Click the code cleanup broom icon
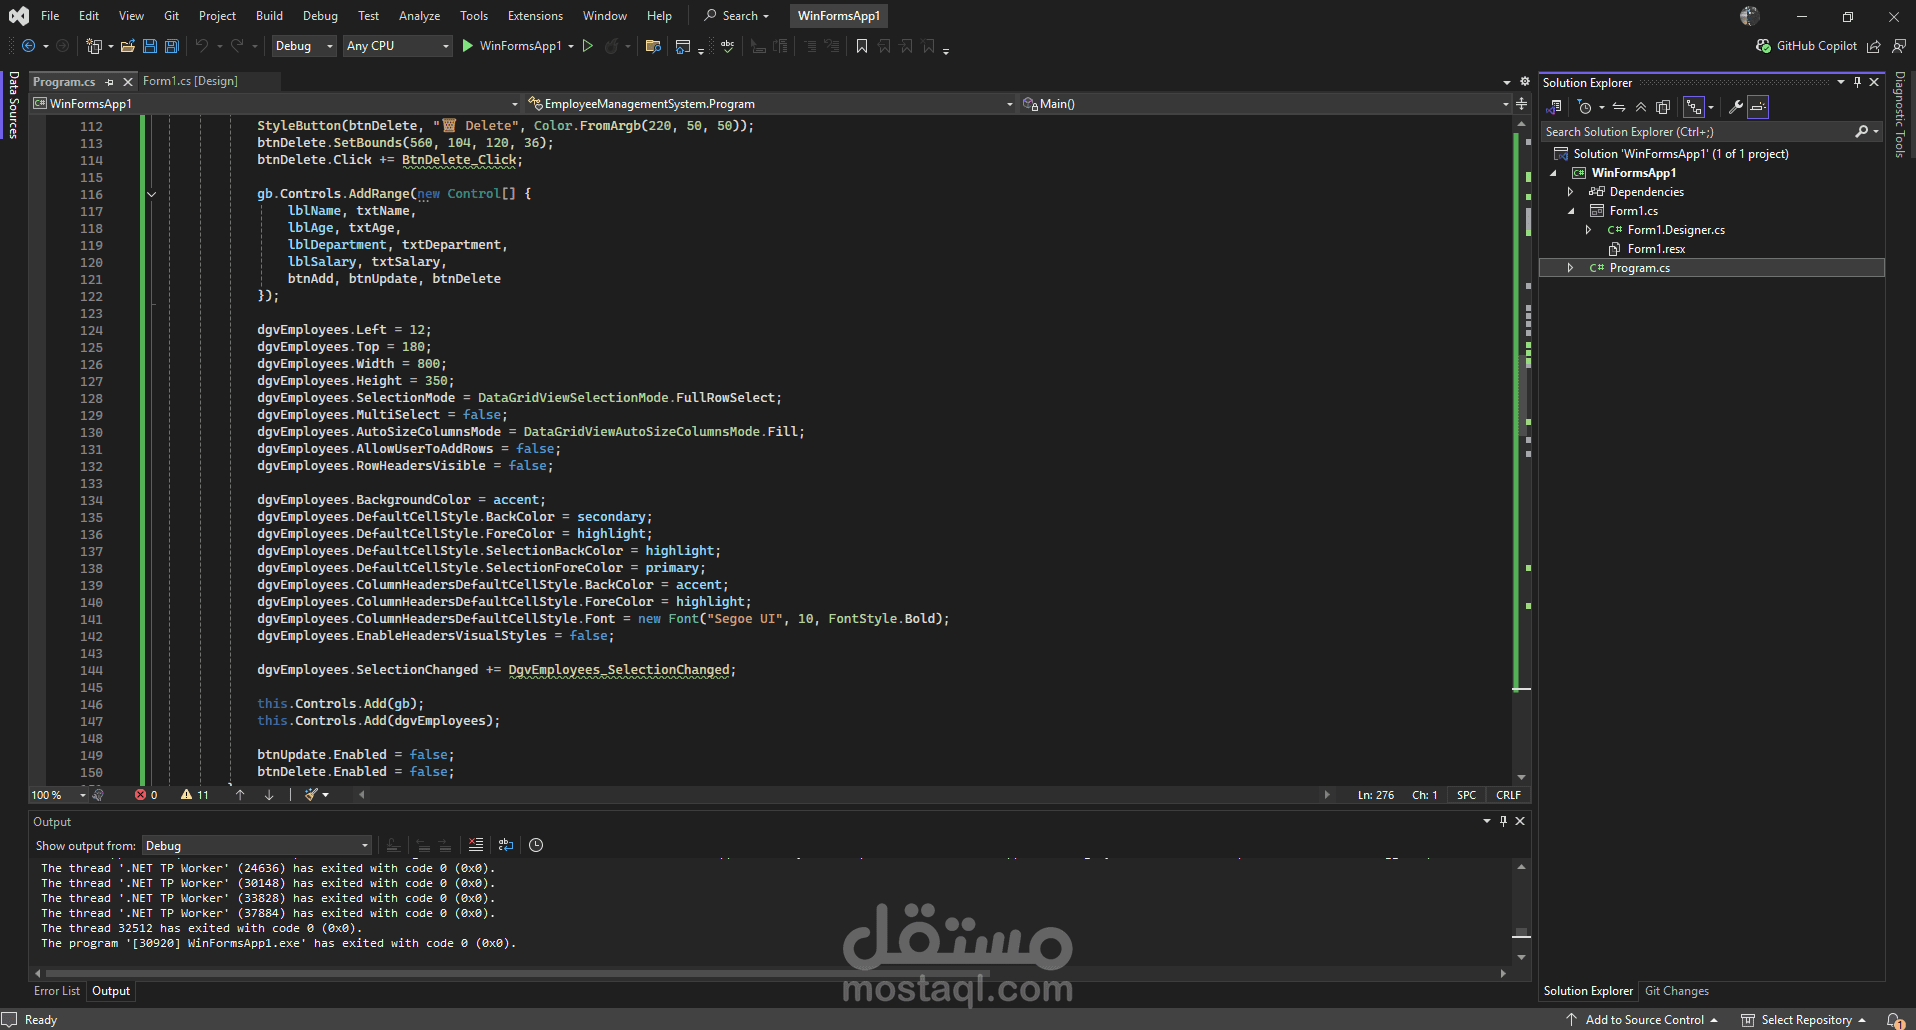This screenshot has width=1916, height=1030. pos(312,795)
